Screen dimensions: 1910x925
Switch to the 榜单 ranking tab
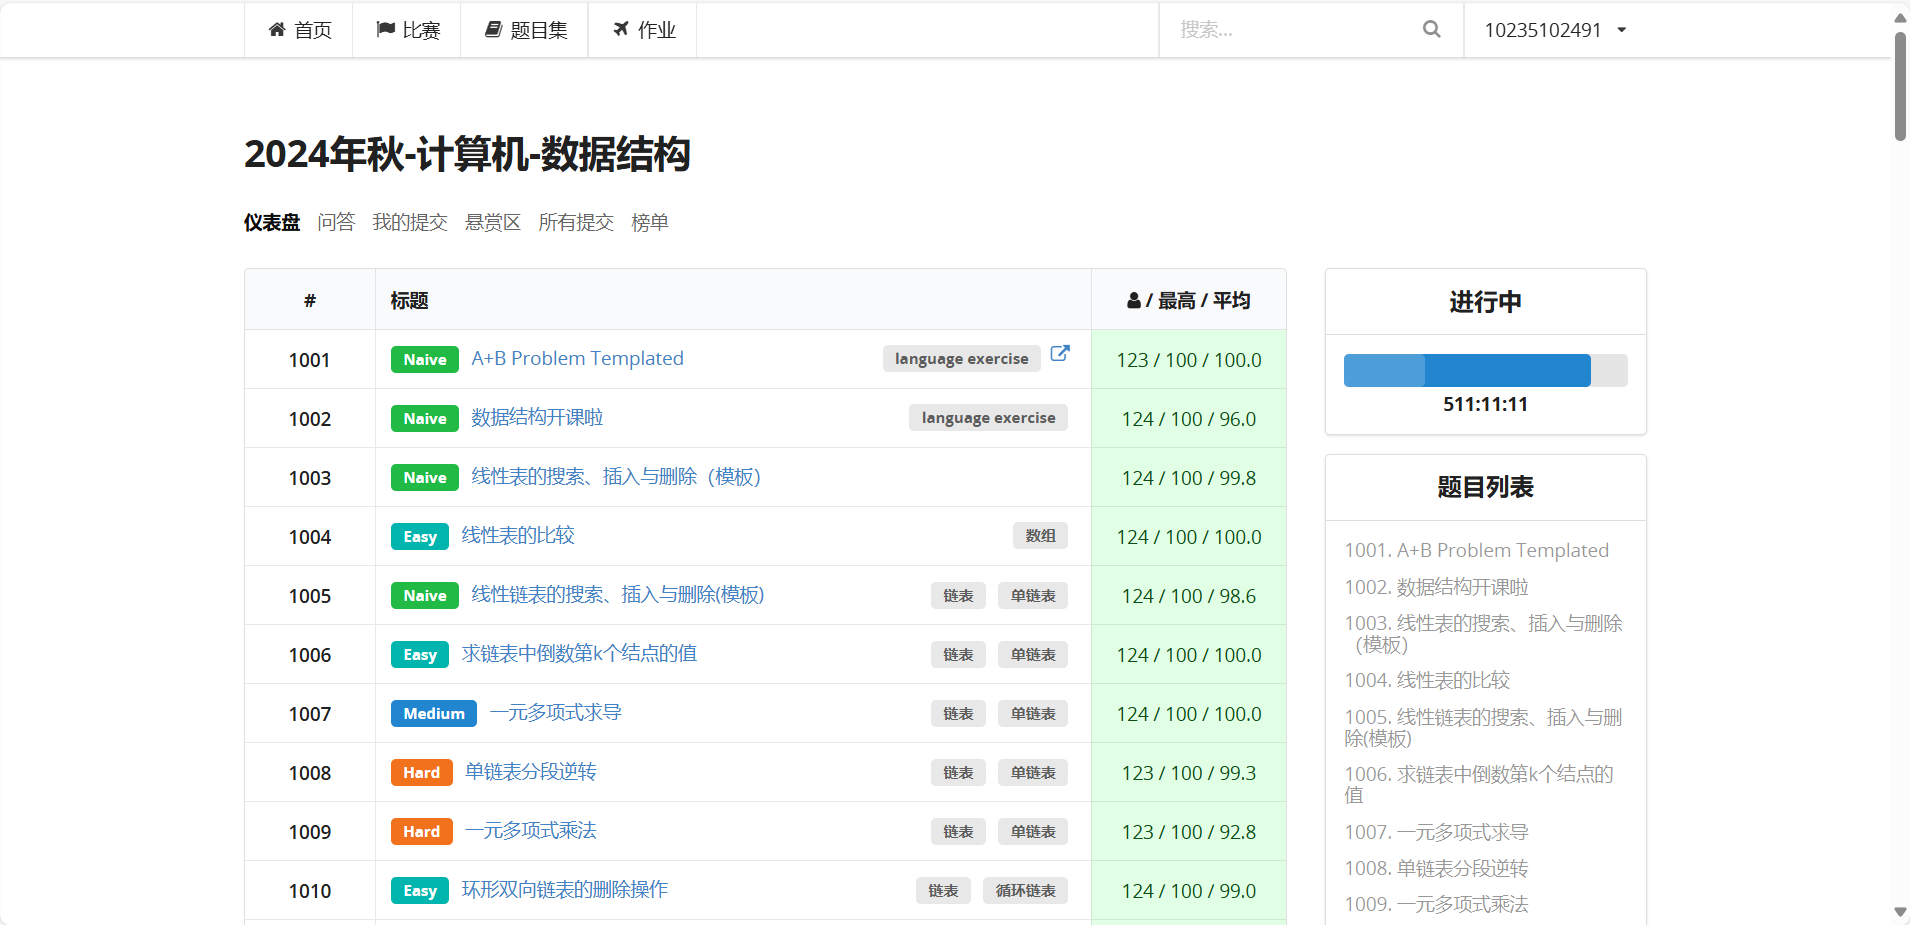650,222
